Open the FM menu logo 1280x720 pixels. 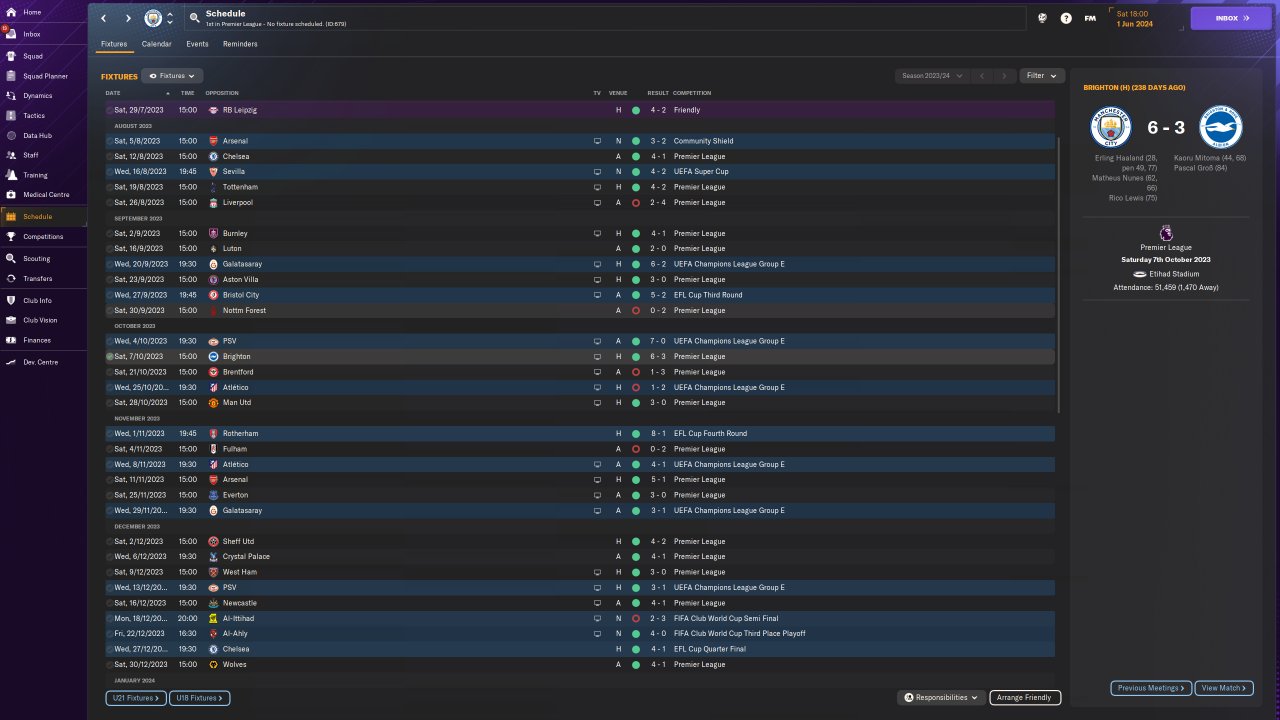[x=1090, y=18]
